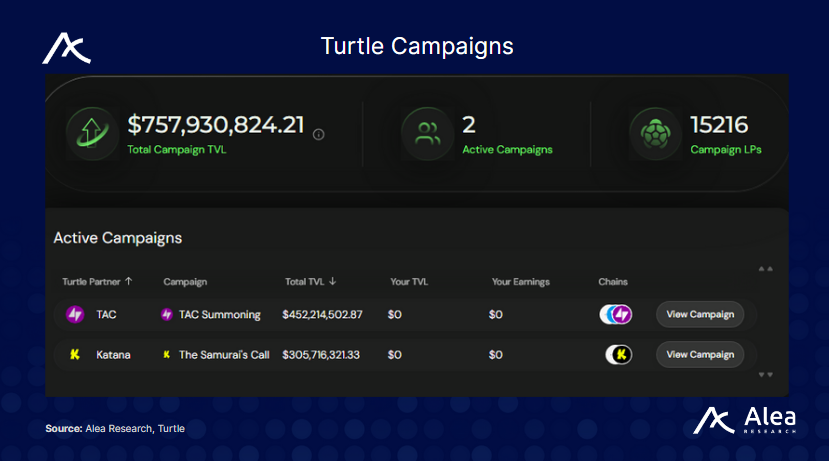This screenshot has width=829, height=461.
Task: Click the Katana row chain icon
Action: (619, 355)
